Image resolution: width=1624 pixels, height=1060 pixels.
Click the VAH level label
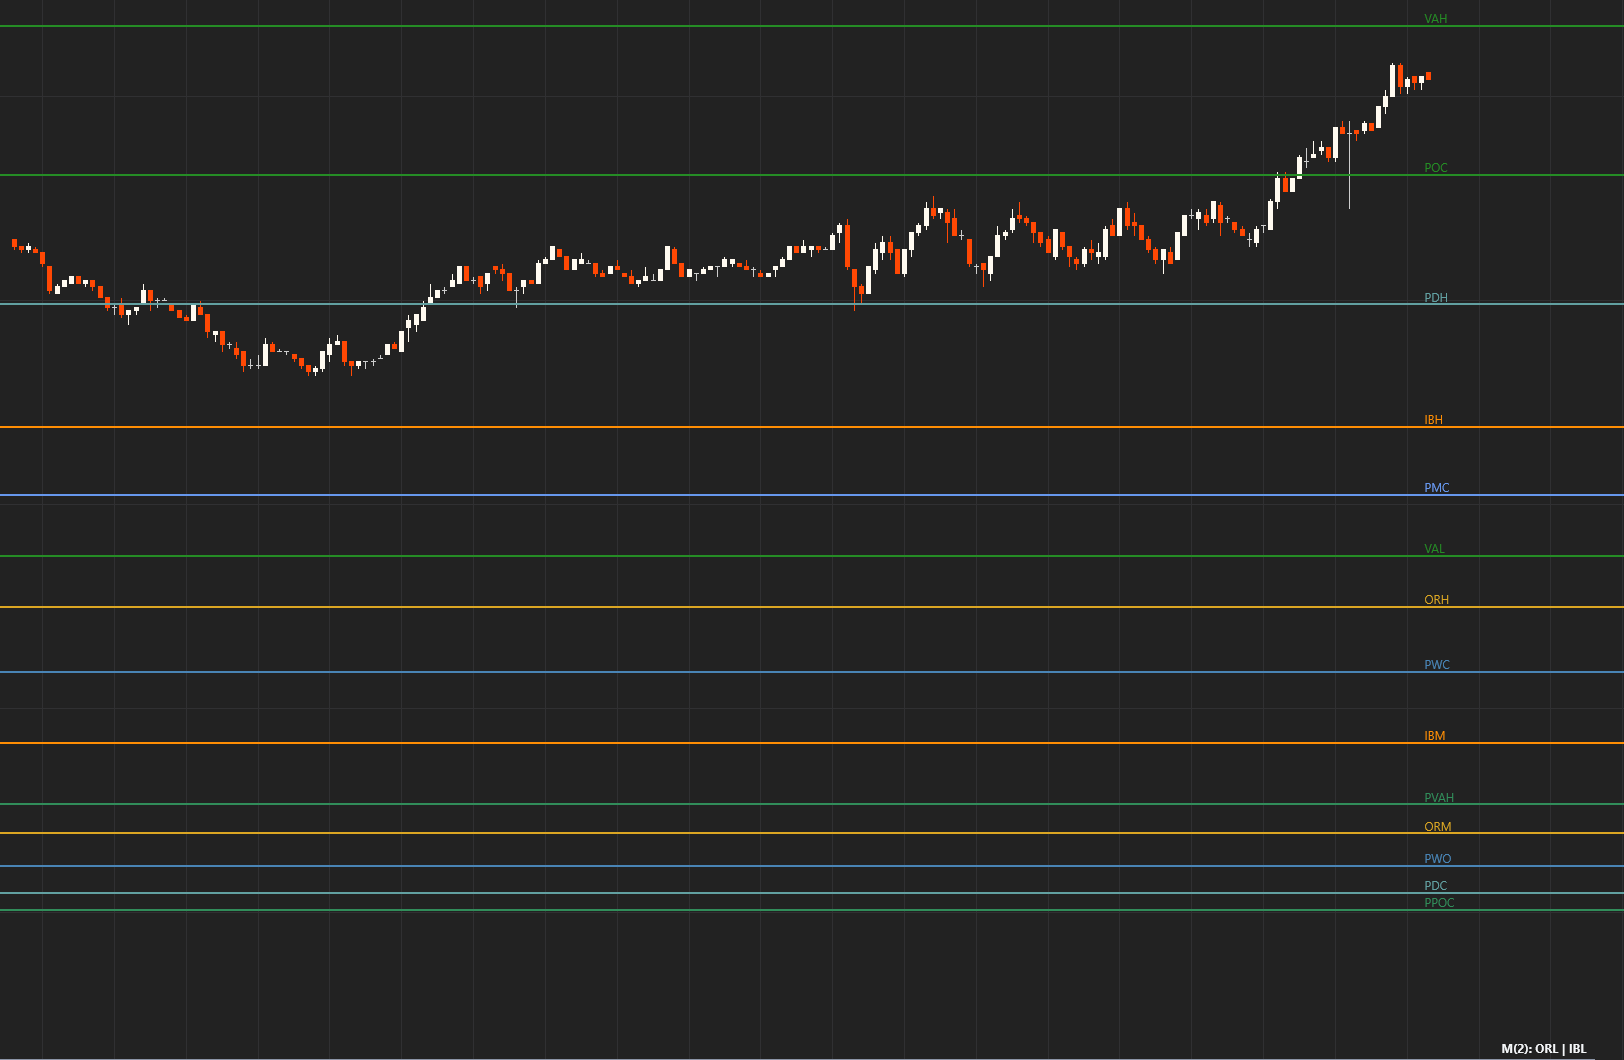pos(1435,19)
